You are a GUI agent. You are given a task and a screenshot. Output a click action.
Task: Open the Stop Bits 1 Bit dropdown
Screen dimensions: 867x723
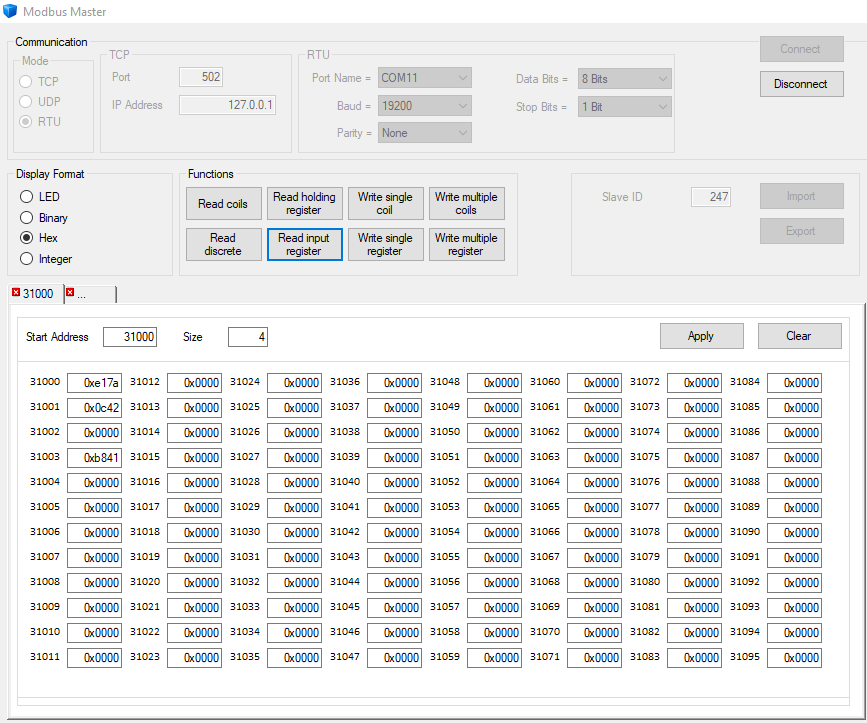[625, 107]
